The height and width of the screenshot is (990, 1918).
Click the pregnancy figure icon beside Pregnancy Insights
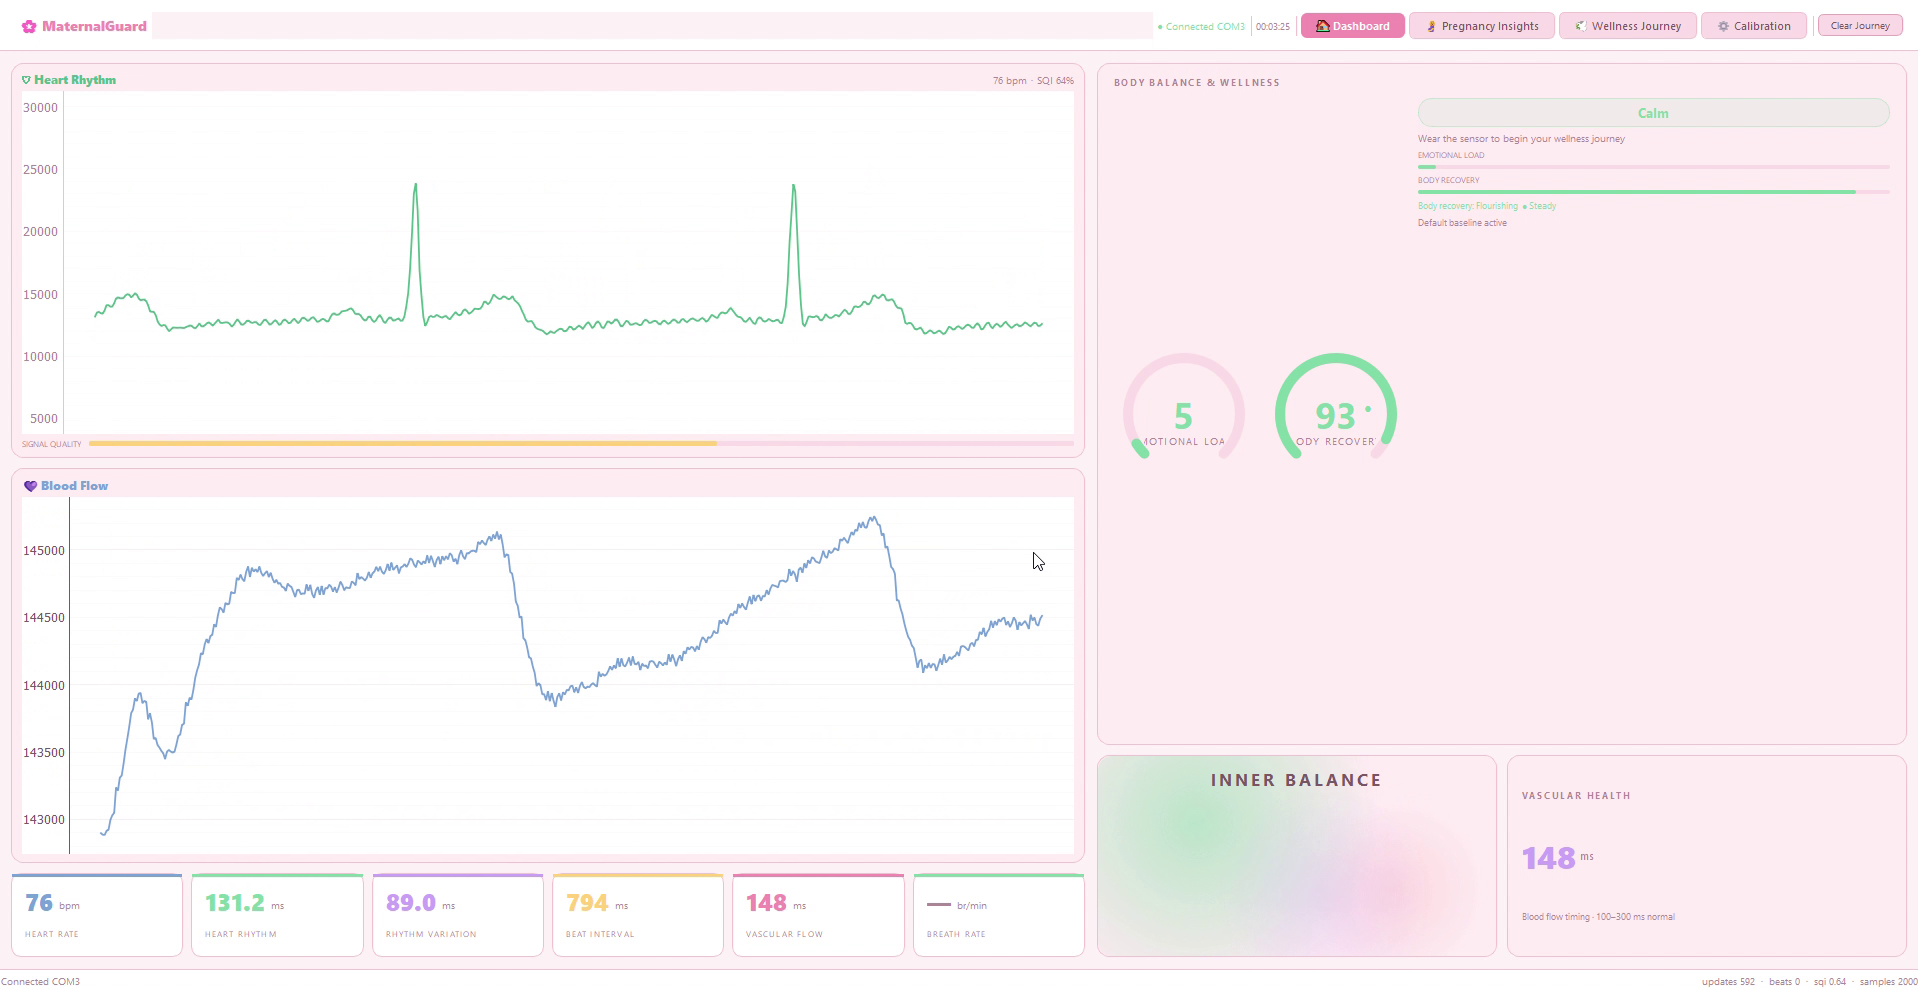click(1432, 26)
